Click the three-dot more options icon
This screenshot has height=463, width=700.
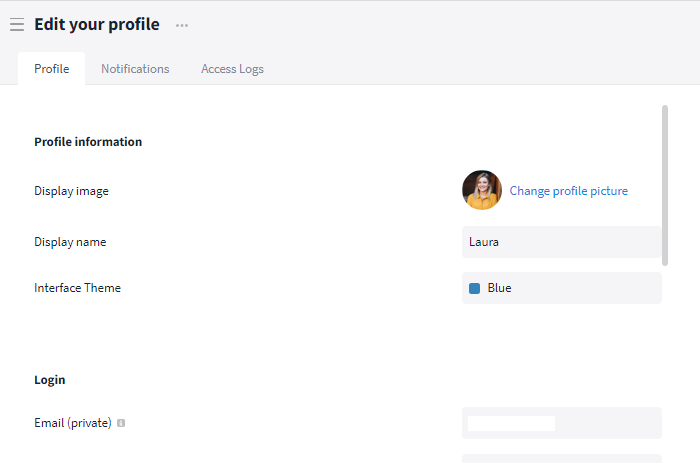(x=181, y=25)
